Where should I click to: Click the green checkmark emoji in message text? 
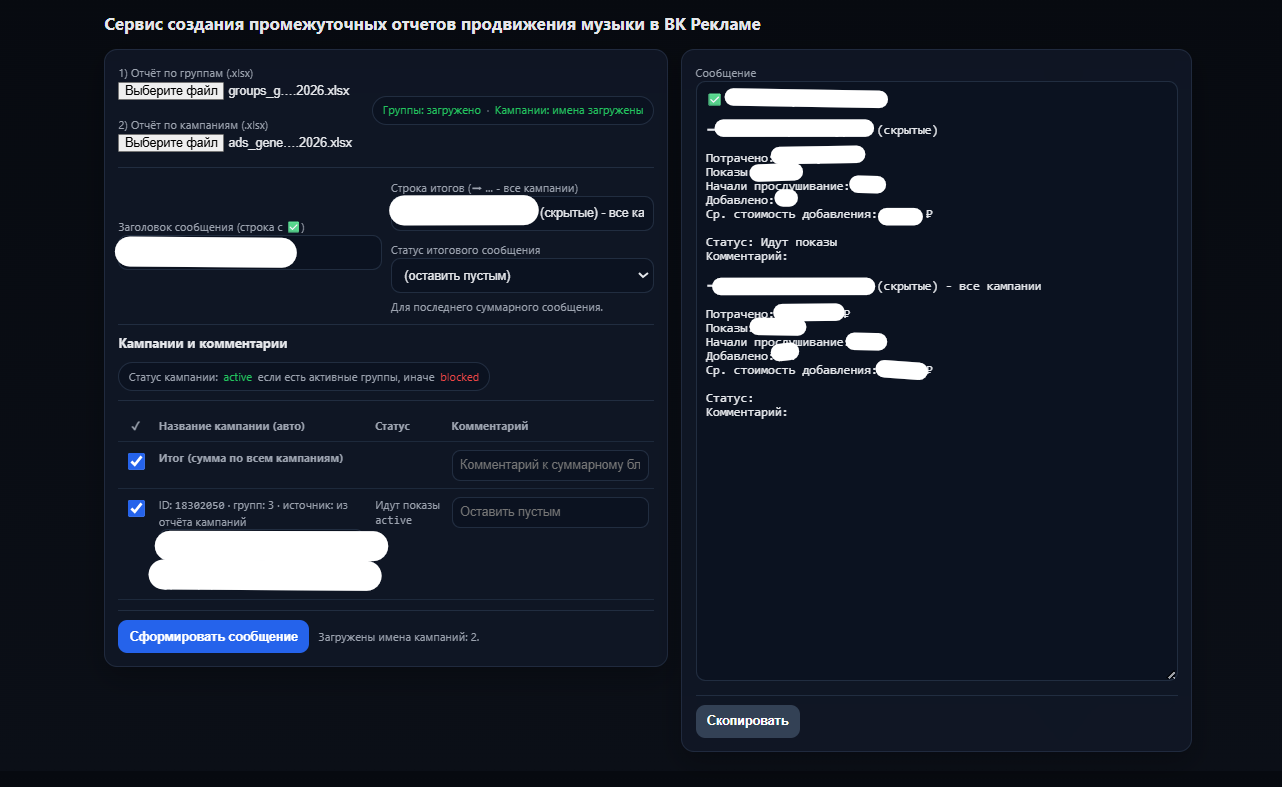[714, 99]
